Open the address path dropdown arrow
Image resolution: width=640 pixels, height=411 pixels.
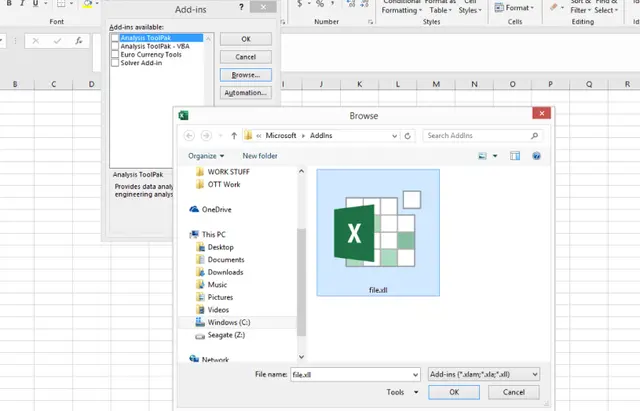pos(394,136)
